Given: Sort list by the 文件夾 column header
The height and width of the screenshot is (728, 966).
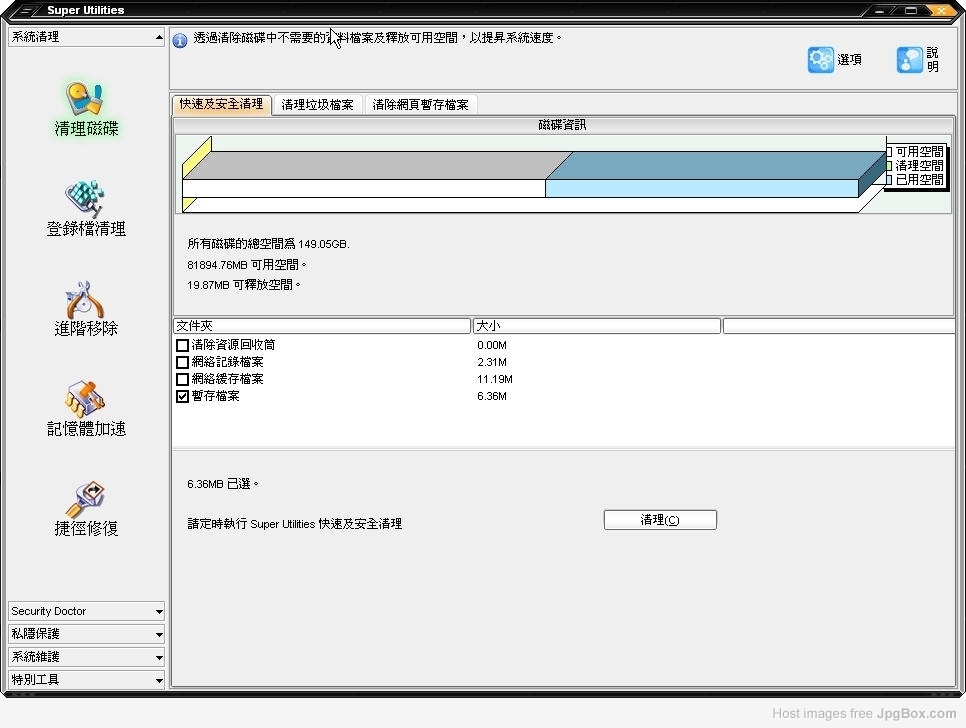Looking at the screenshot, I should click(322, 326).
